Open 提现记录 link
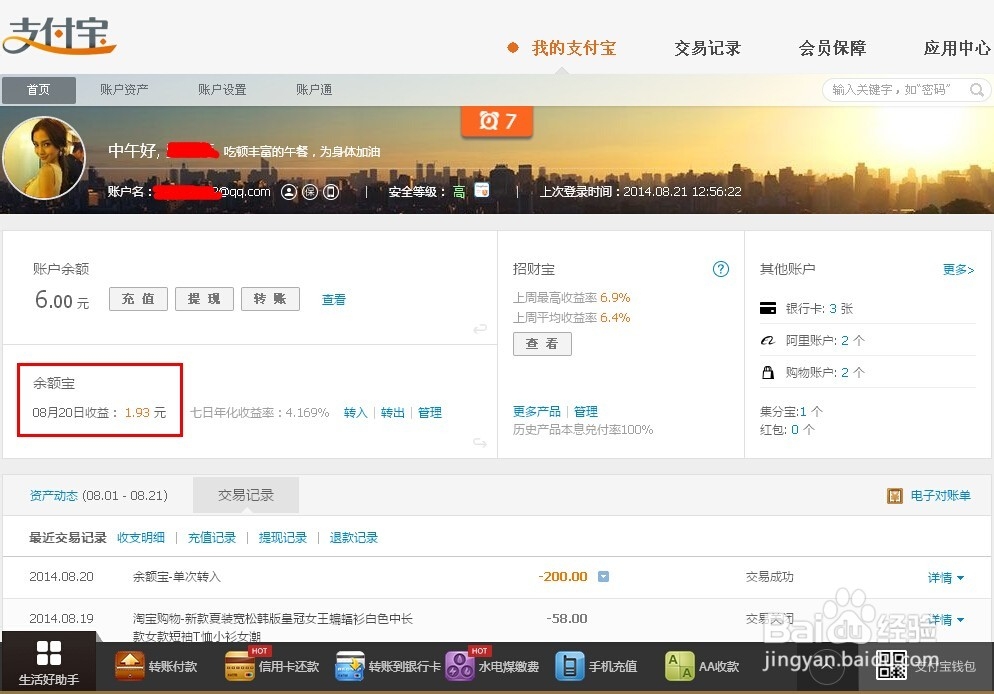Viewport: 994px width, 694px height. [283, 538]
